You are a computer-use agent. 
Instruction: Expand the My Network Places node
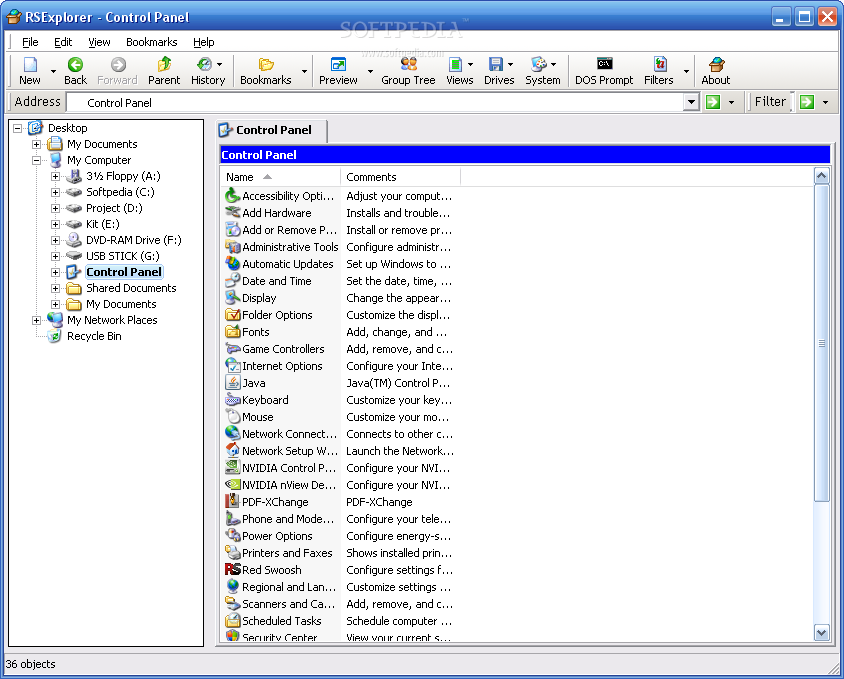tap(36, 320)
